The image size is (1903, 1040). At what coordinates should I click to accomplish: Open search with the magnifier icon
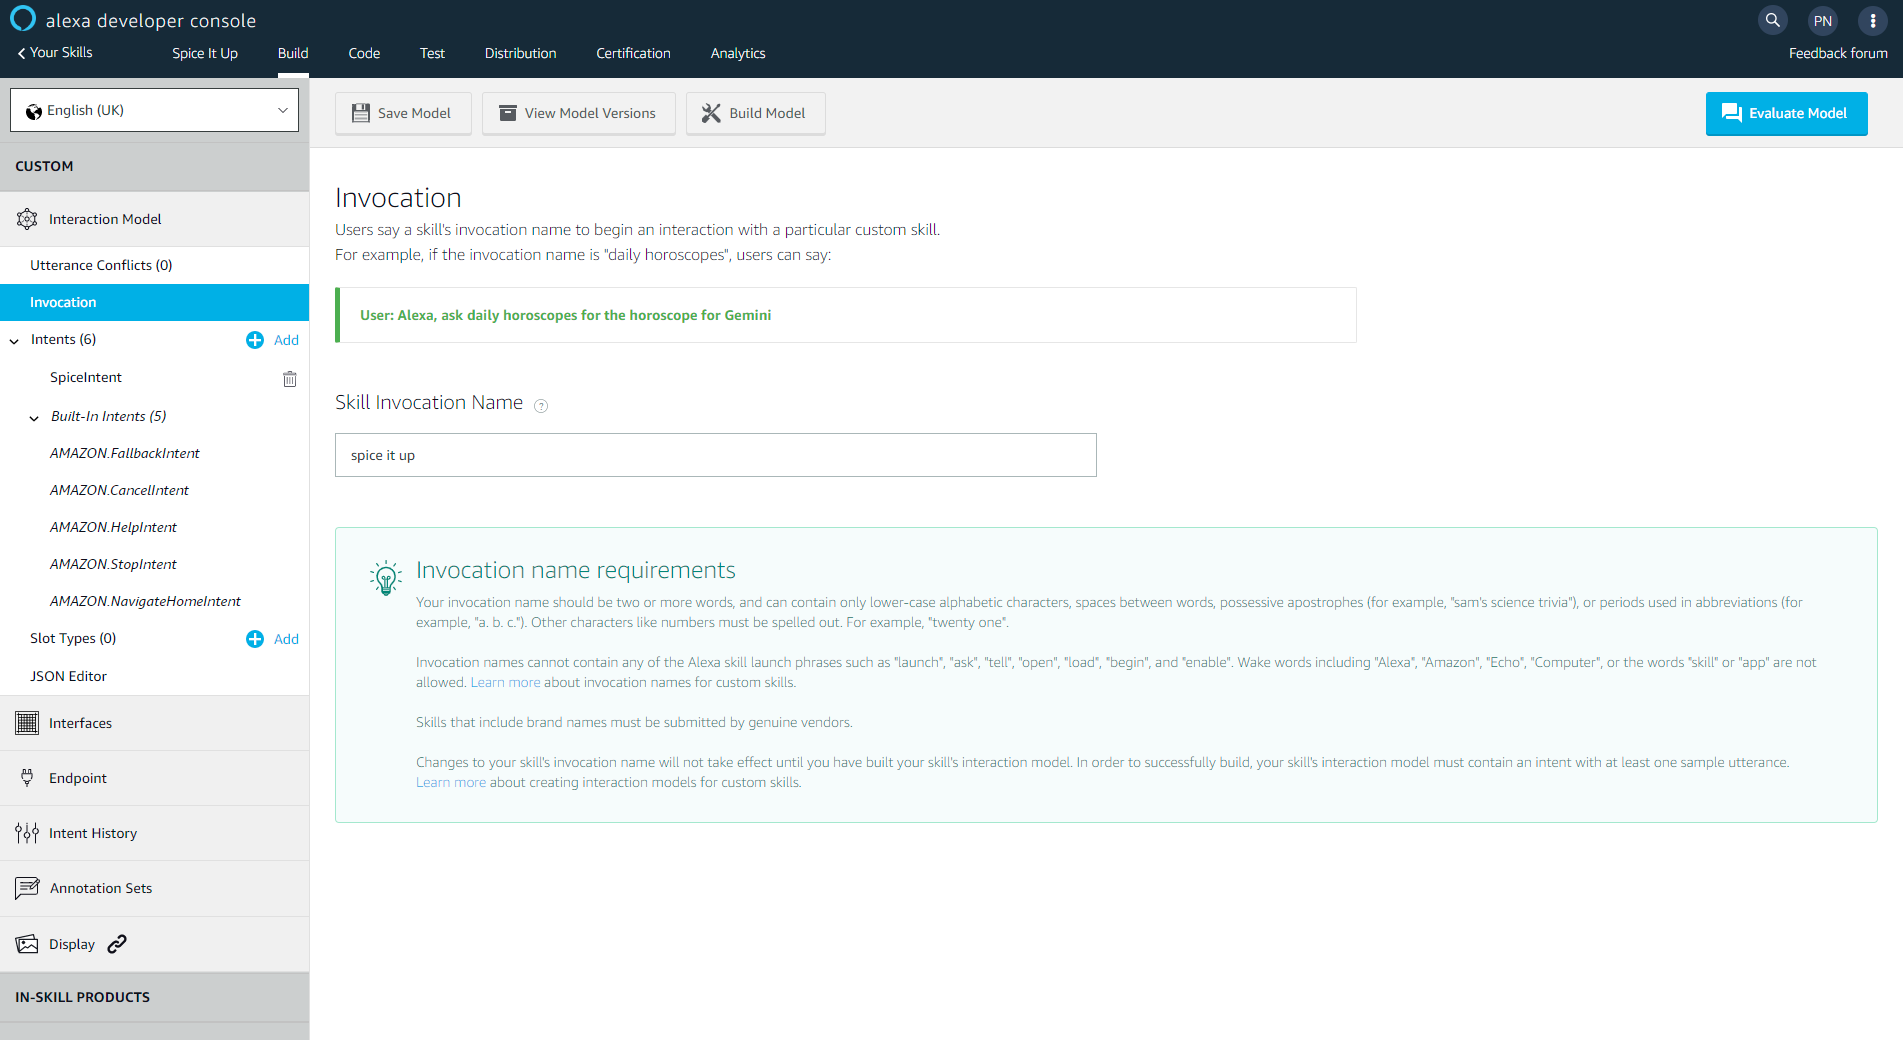tap(1772, 20)
